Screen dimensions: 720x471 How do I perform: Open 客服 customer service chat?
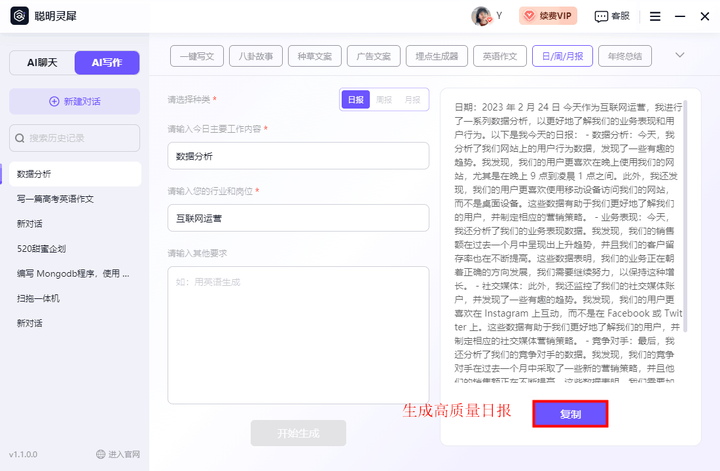612,16
